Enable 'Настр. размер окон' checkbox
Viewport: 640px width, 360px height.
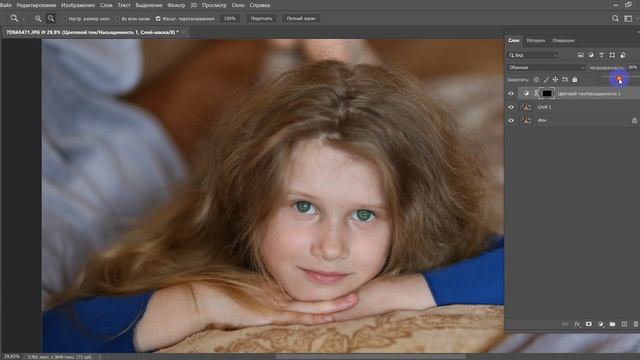tap(64, 19)
